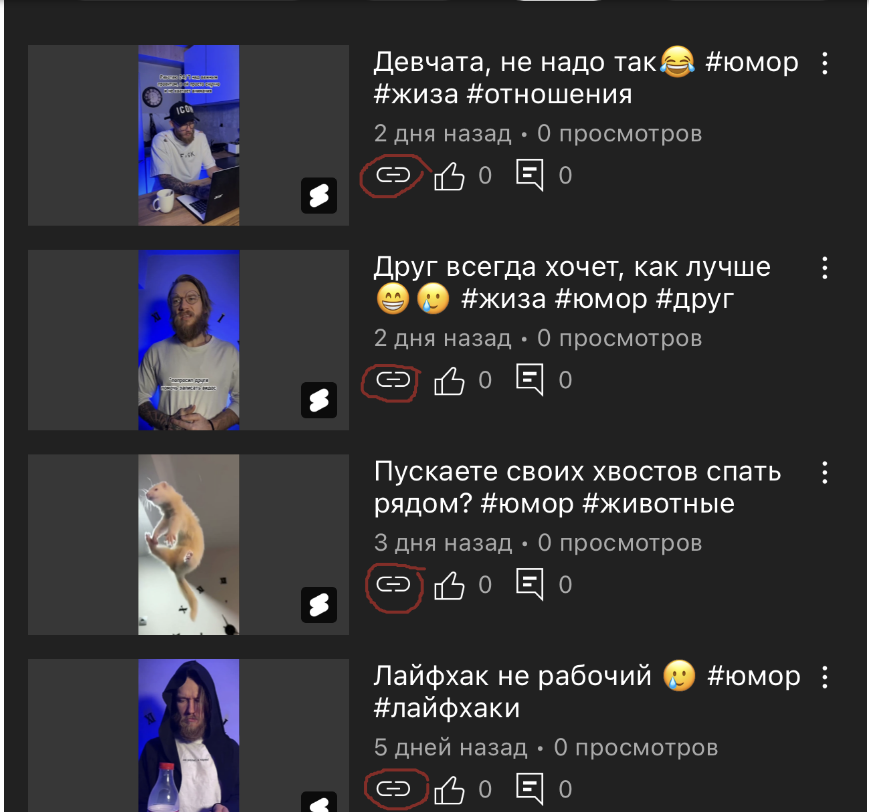Open thumbnail of man at laptop

point(188,135)
